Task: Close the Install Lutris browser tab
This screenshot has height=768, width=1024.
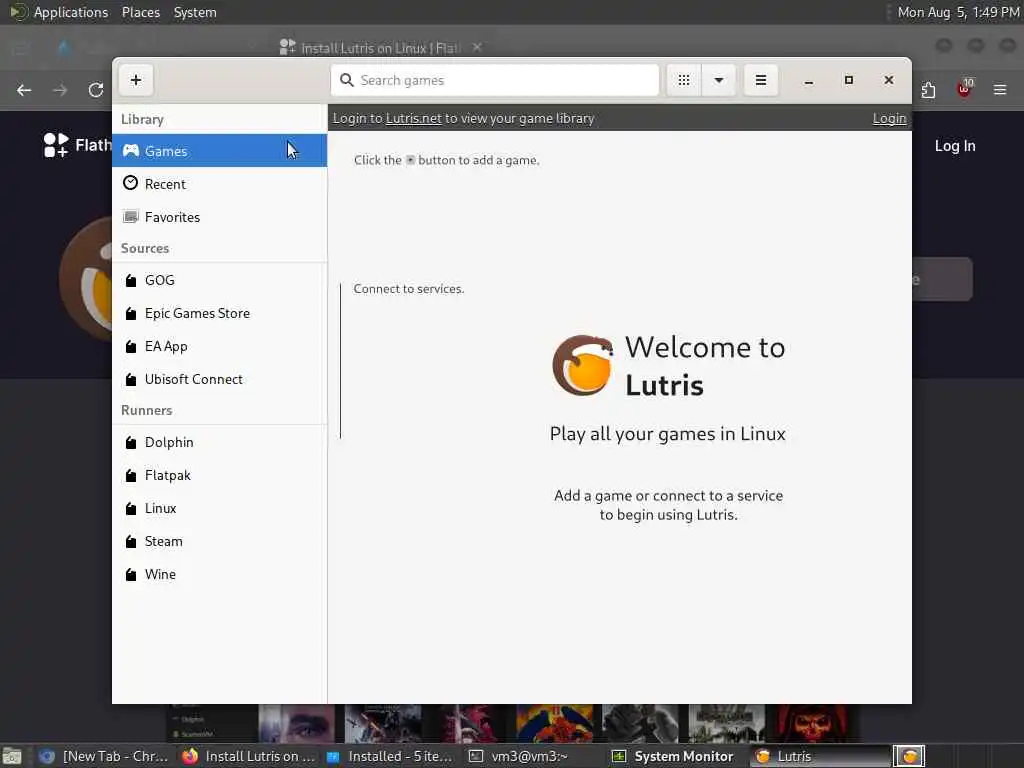Action: coord(477,47)
